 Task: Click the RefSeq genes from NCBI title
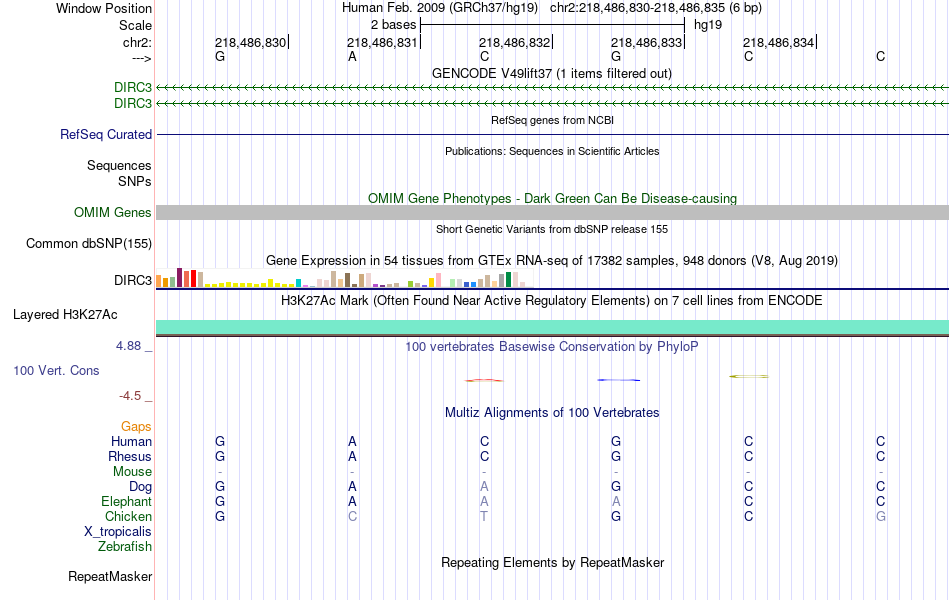(x=552, y=120)
